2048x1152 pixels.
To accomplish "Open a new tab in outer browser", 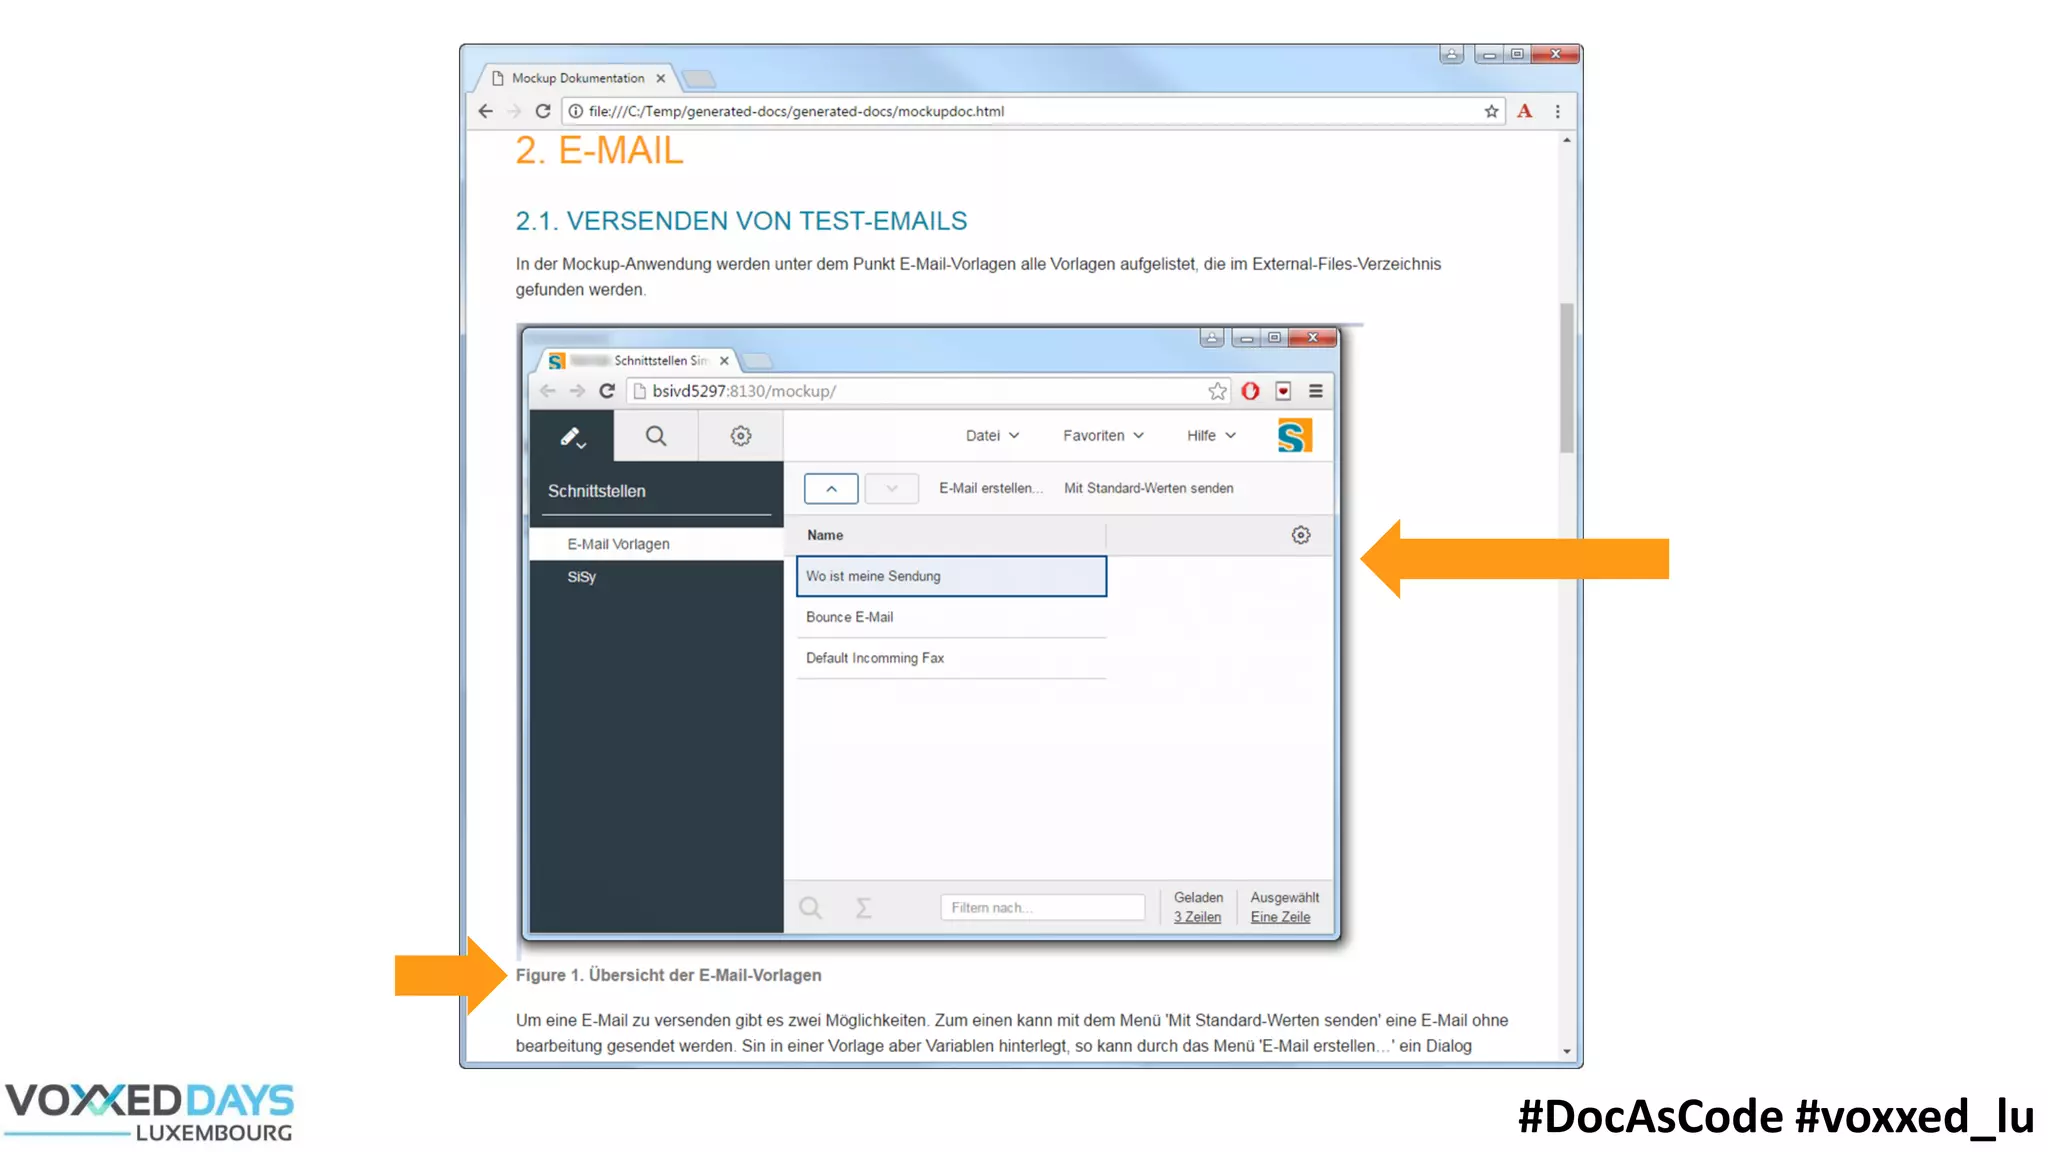I will (x=699, y=78).
